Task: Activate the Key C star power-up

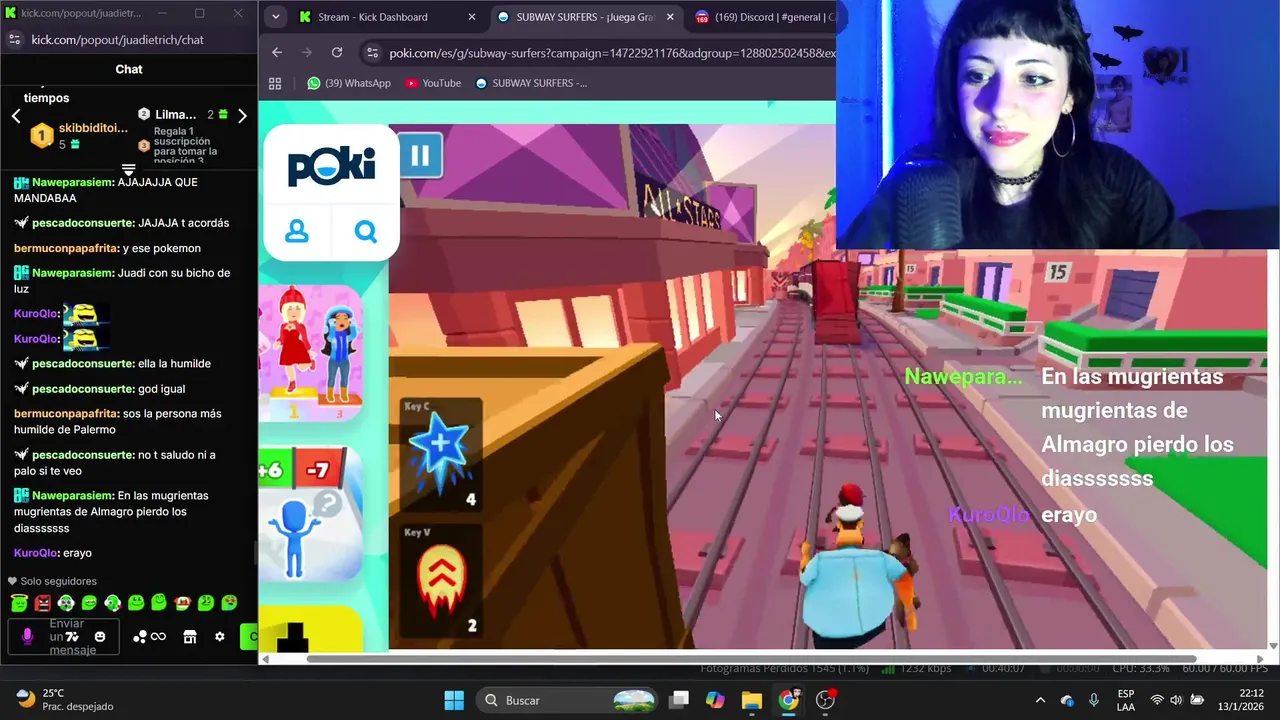Action: (x=441, y=455)
